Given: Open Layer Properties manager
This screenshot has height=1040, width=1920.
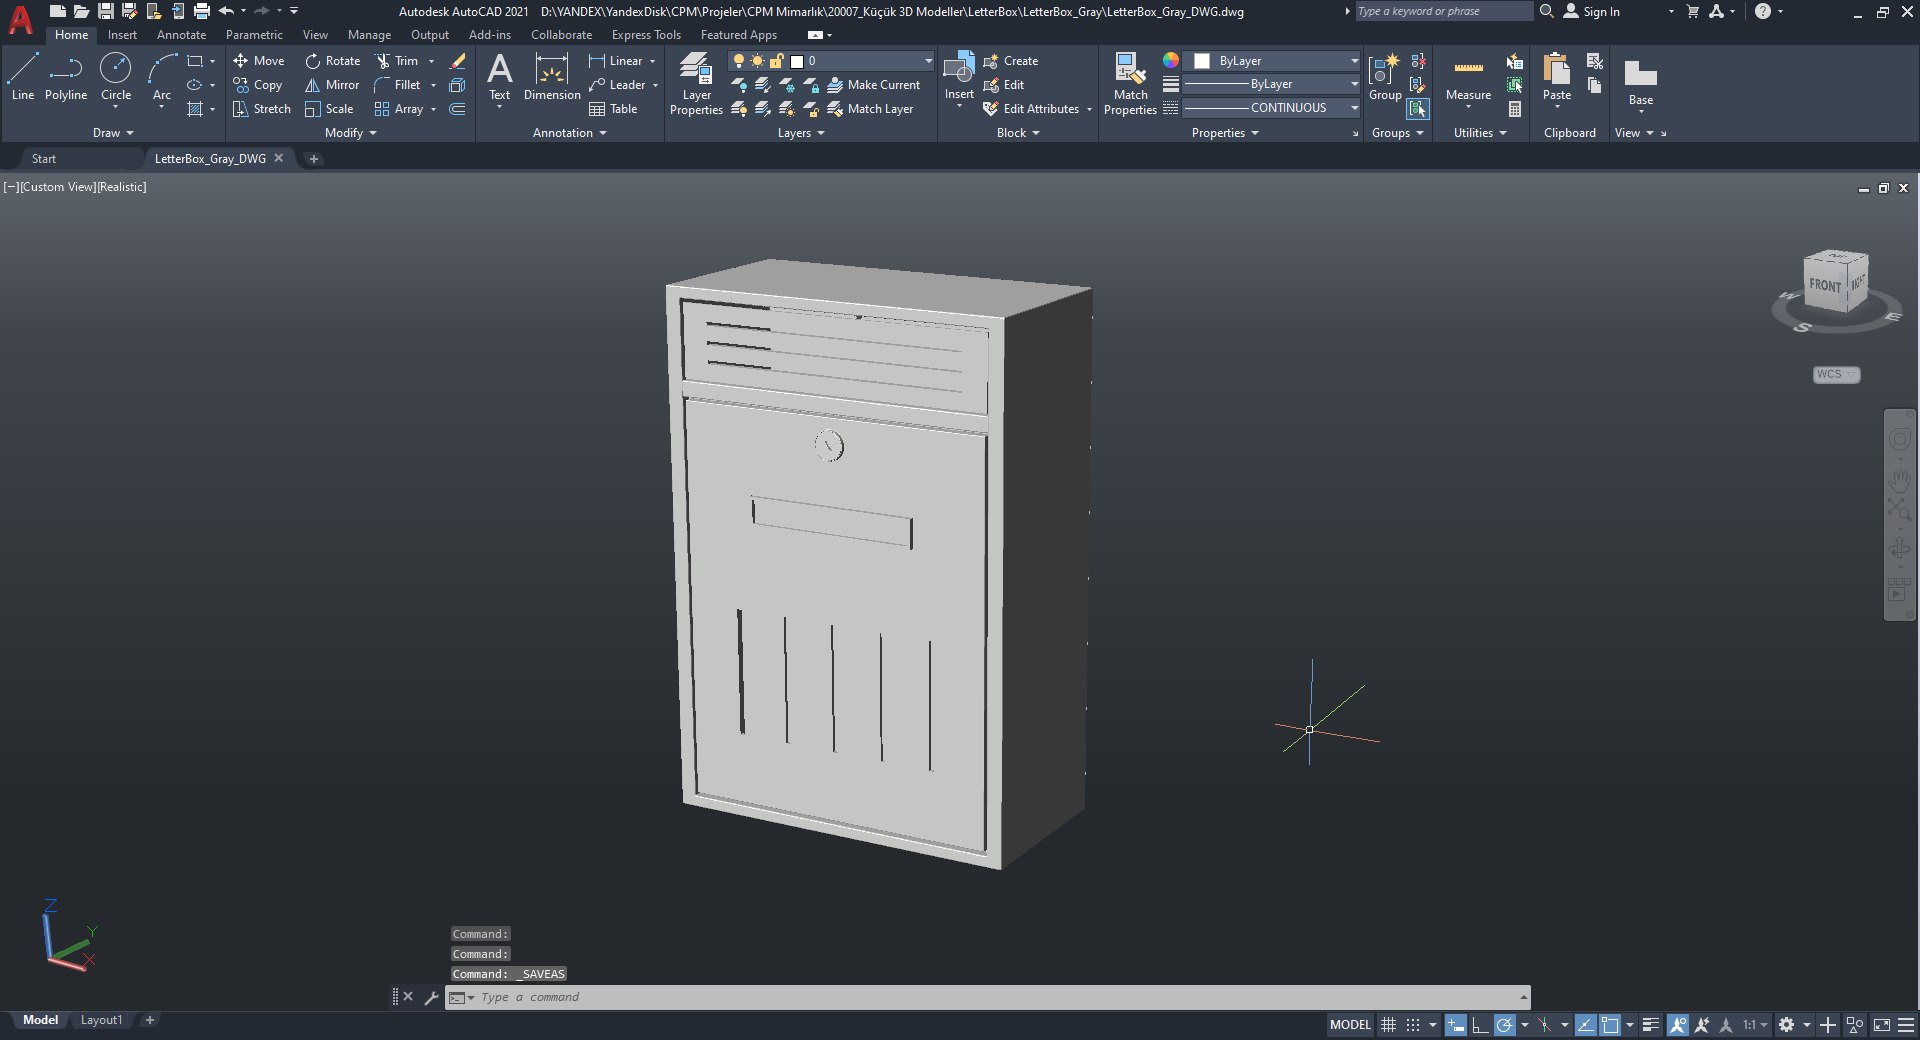Looking at the screenshot, I should point(696,84).
